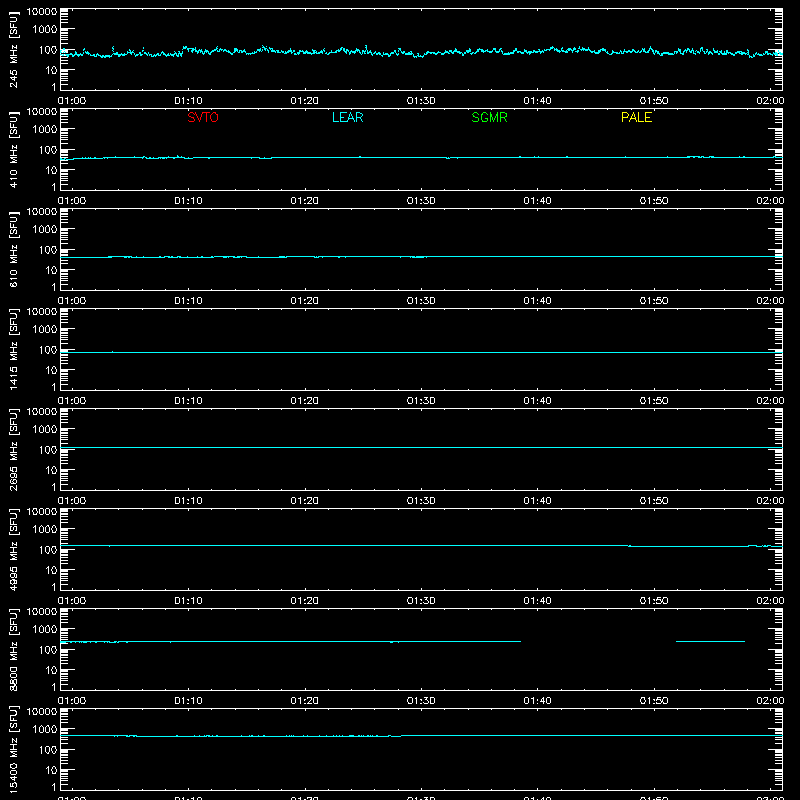Click 01:50 time label under 610 MHz panel
Screen dimensions: 800x800
[654, 301]
